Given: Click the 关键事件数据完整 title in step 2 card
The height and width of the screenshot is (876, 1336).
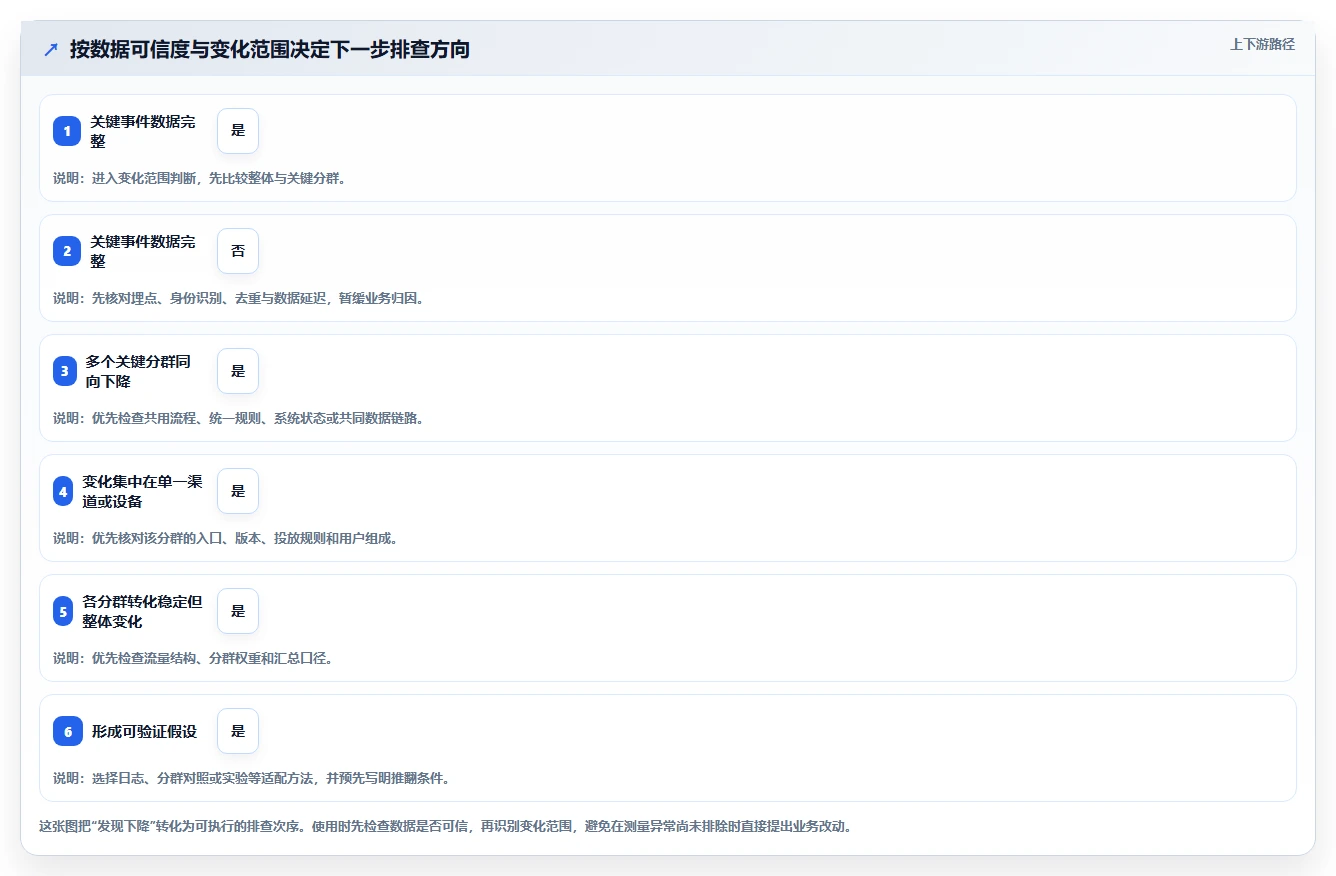Looking at the screenshot, I should coord(143,251).
